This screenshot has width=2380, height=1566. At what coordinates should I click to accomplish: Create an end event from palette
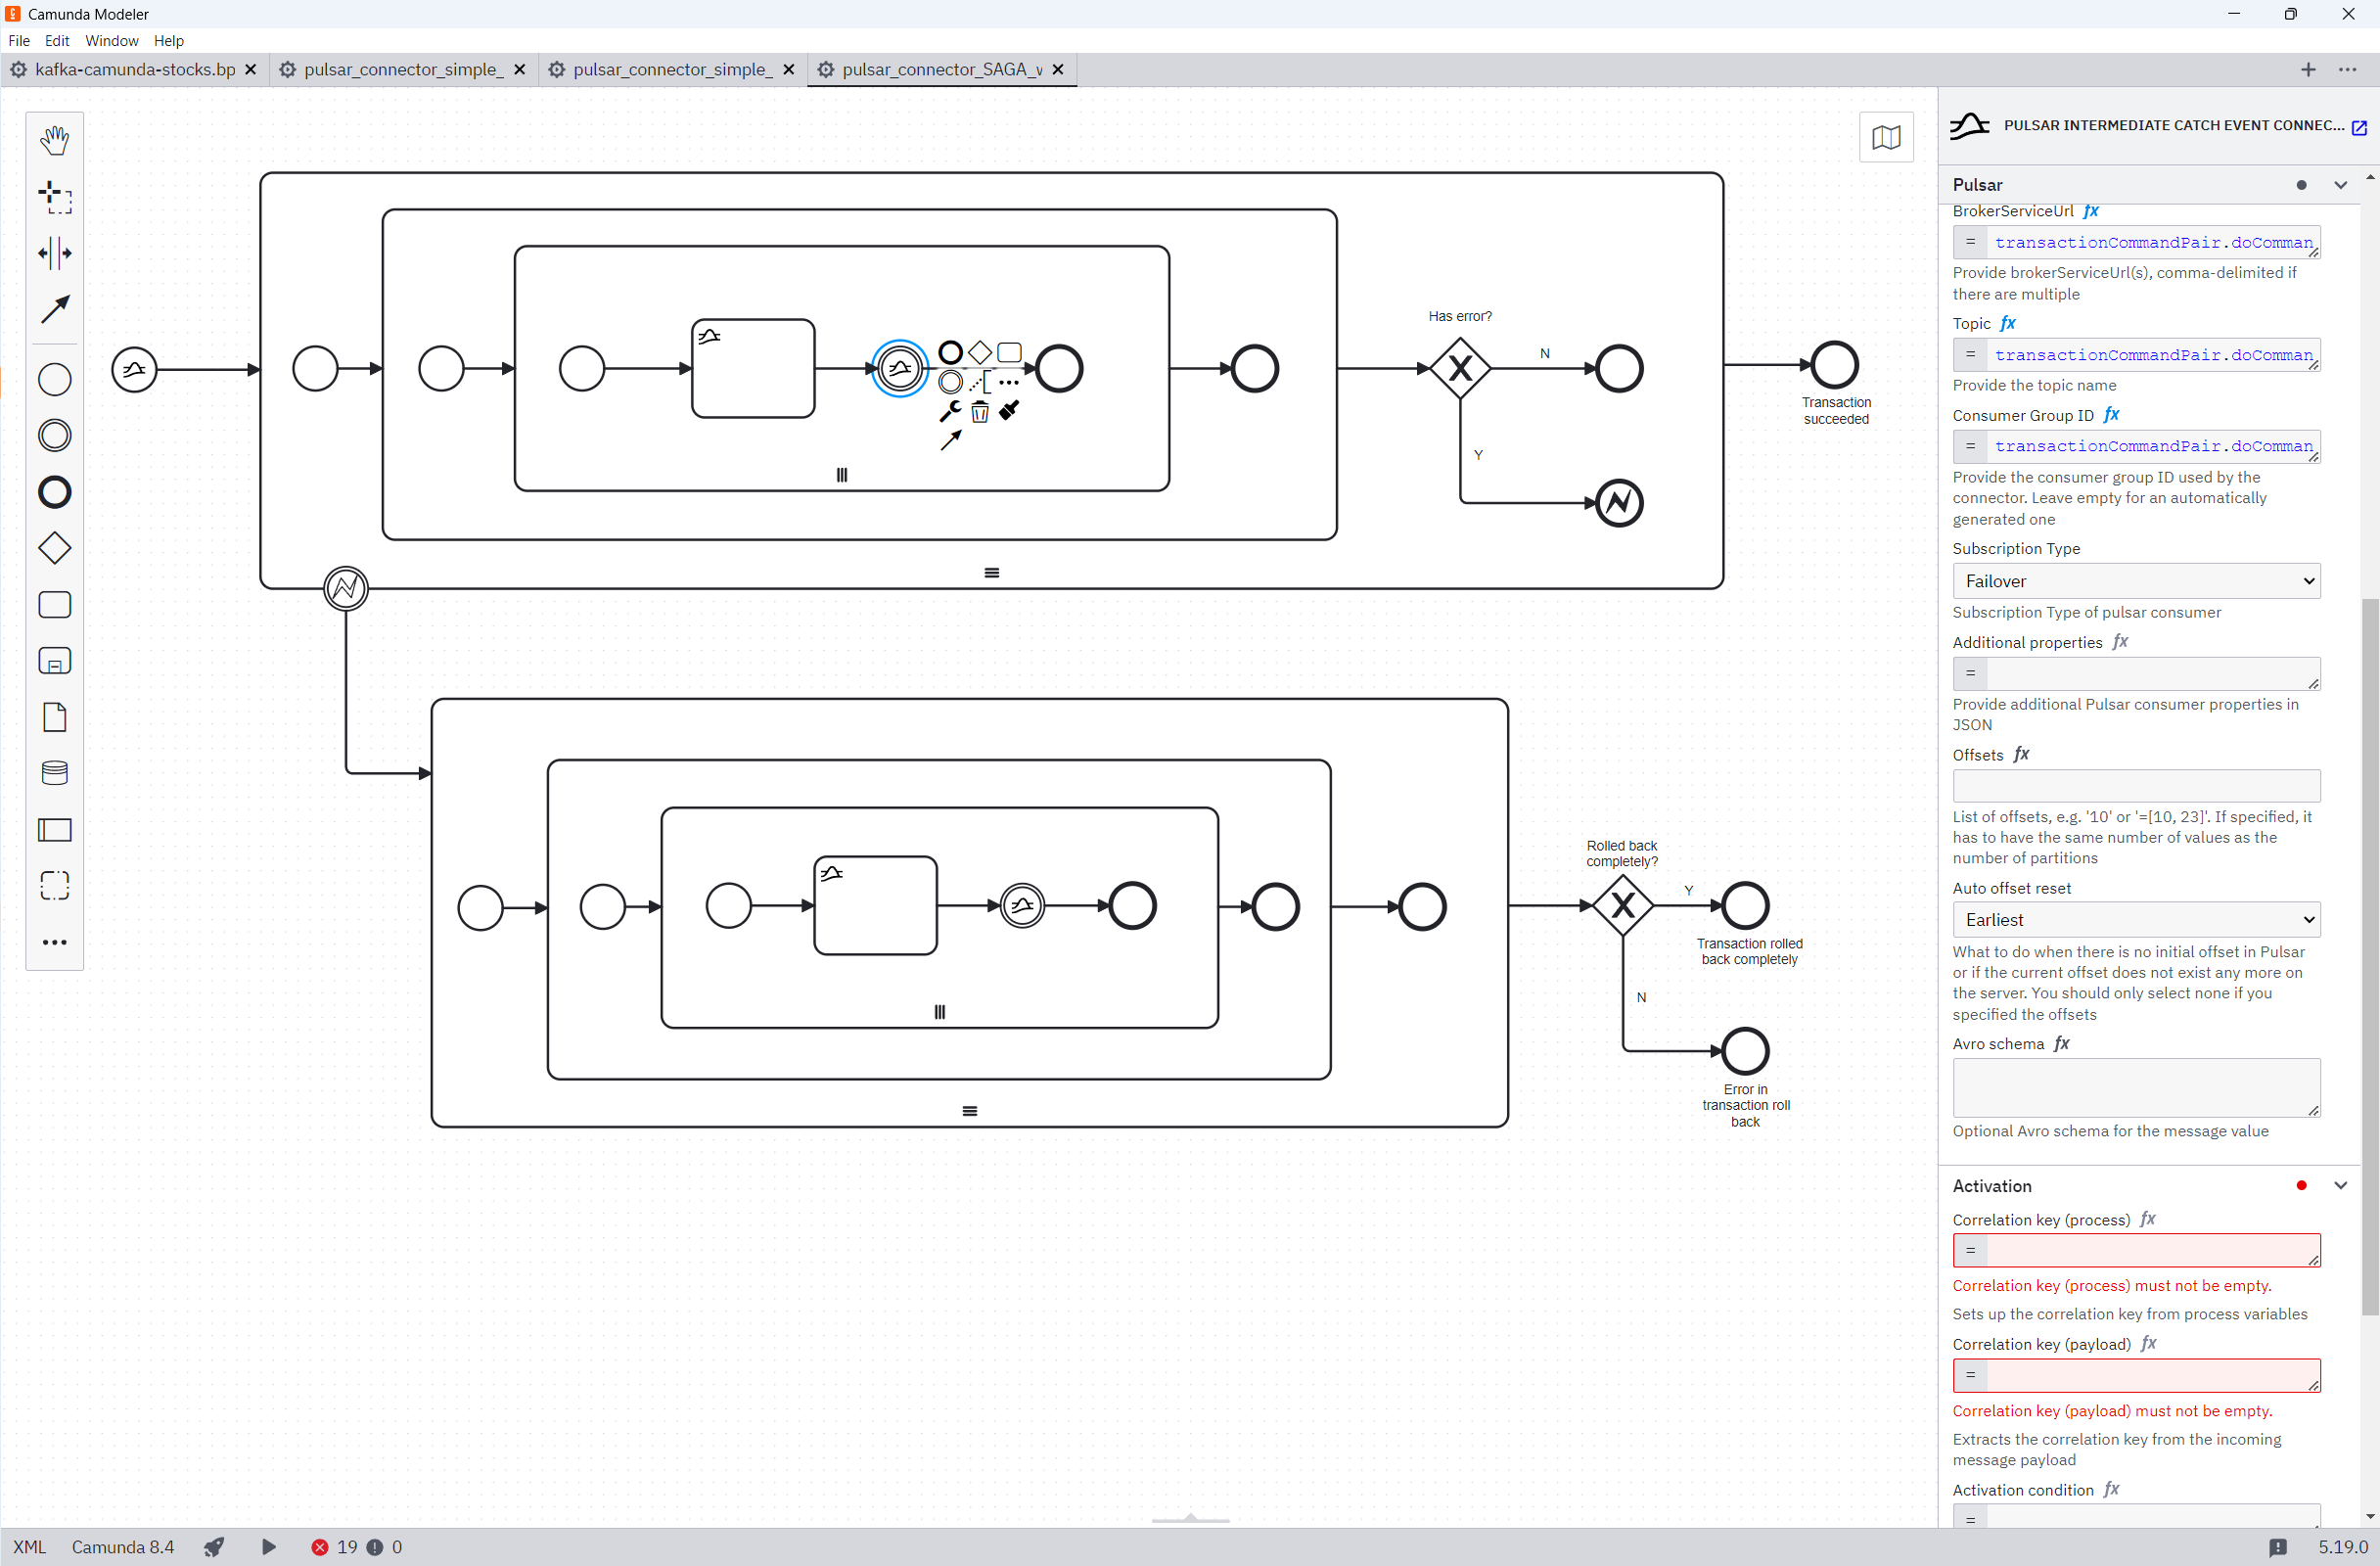54,492
